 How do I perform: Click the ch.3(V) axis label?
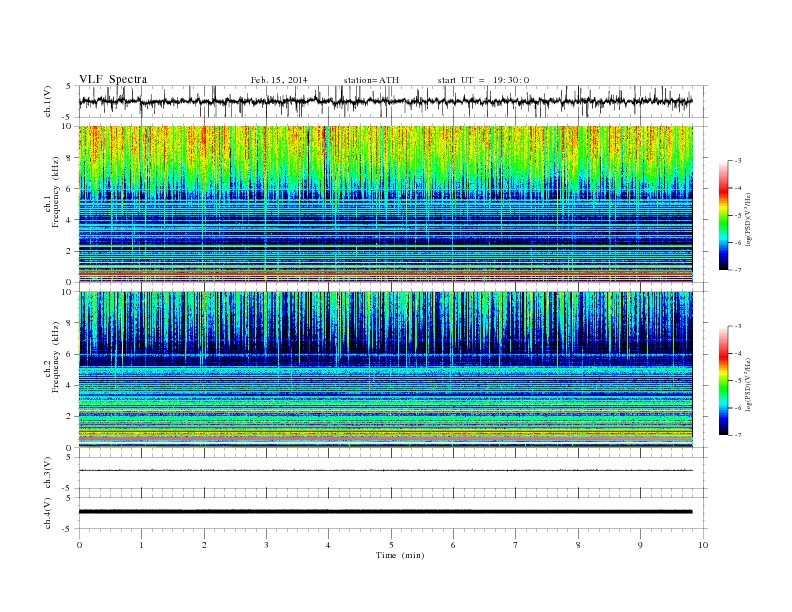[48, 473]
